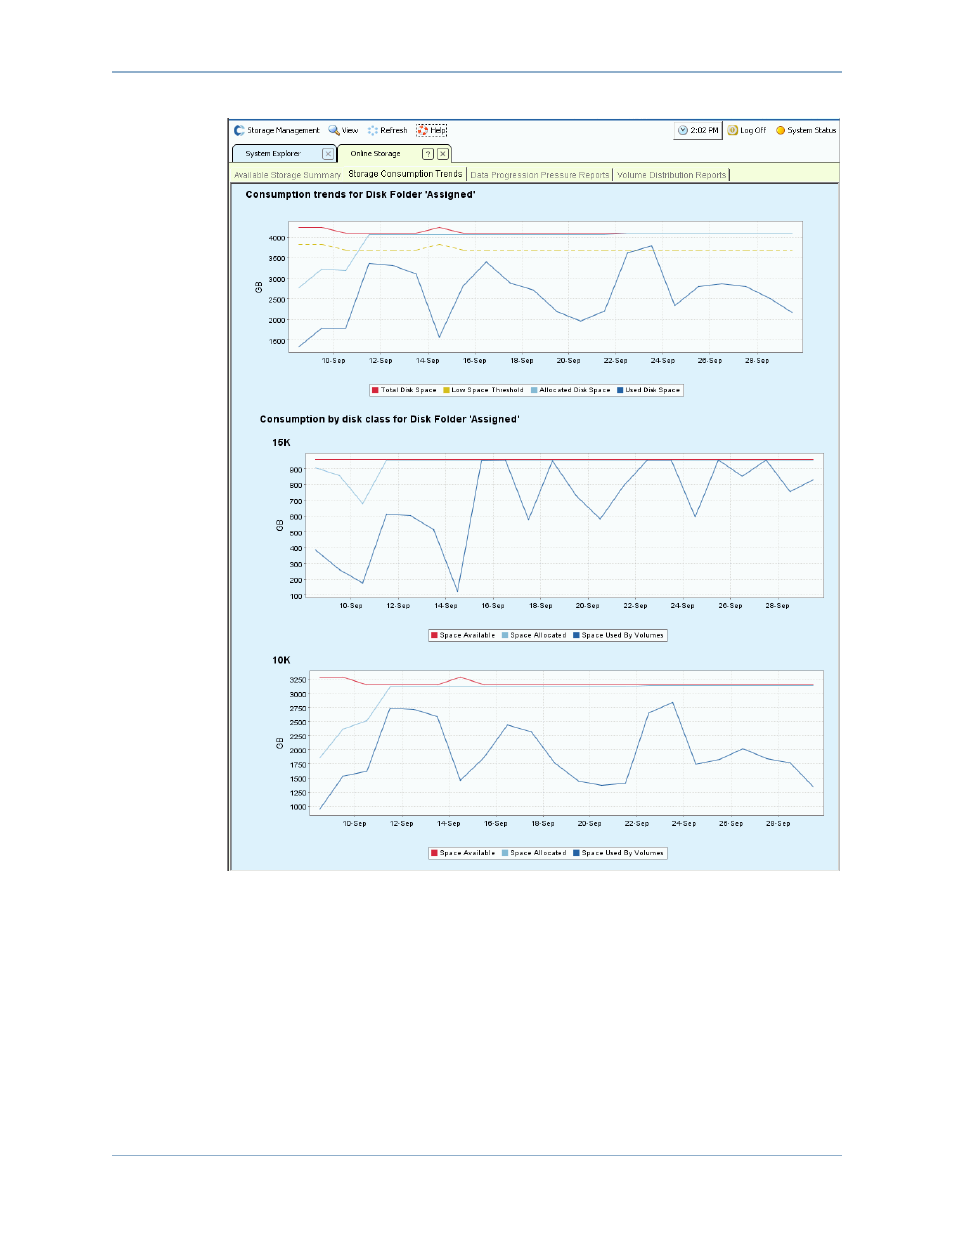Screen dimensions: 954x1235
Task: Open Volume Distribution Reports
Action: click(x=671, y=175)
